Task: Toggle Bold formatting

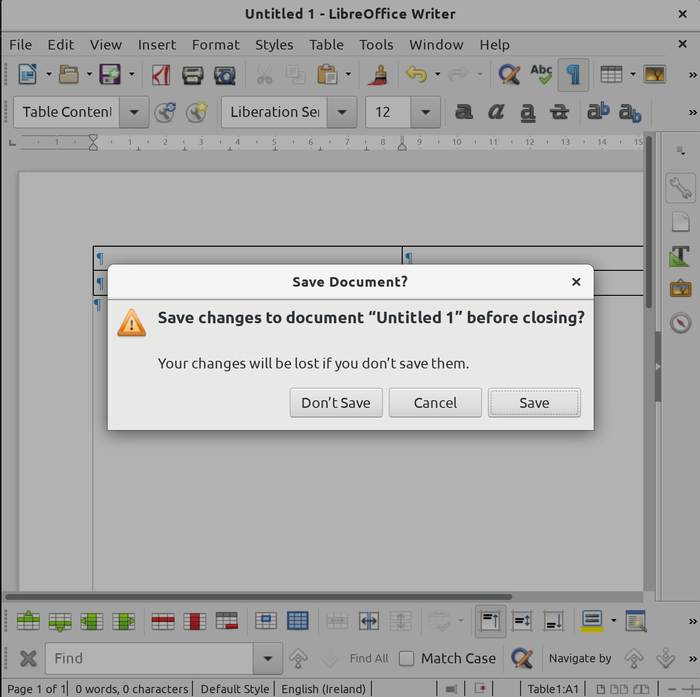Action: (464, 112)
